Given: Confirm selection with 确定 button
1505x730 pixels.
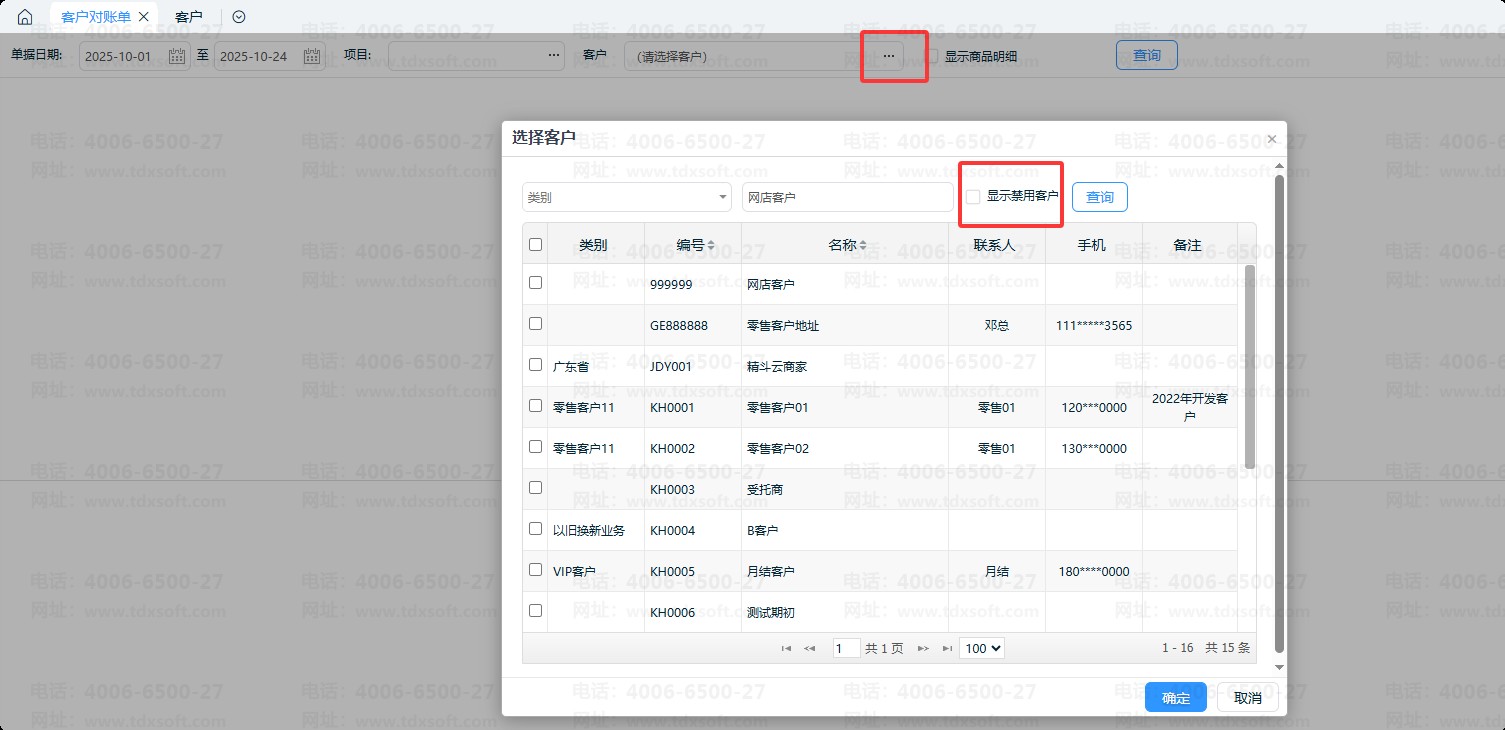Looking at the screenshot, I should click(1175, 697).
